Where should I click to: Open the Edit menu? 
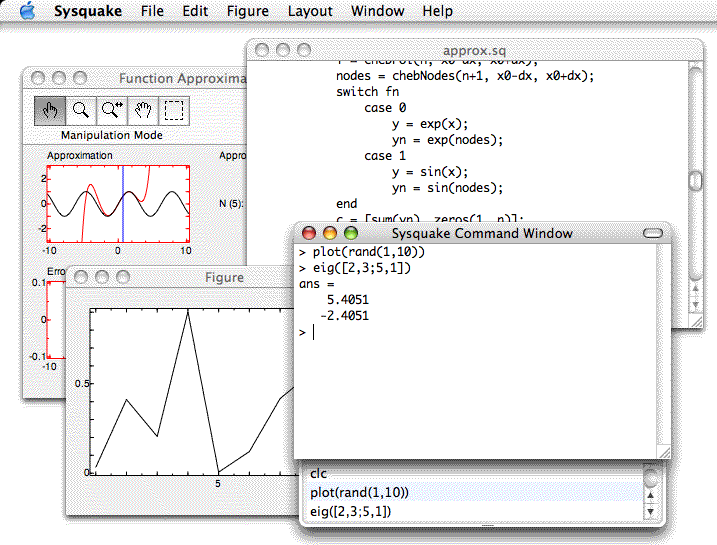195,11
